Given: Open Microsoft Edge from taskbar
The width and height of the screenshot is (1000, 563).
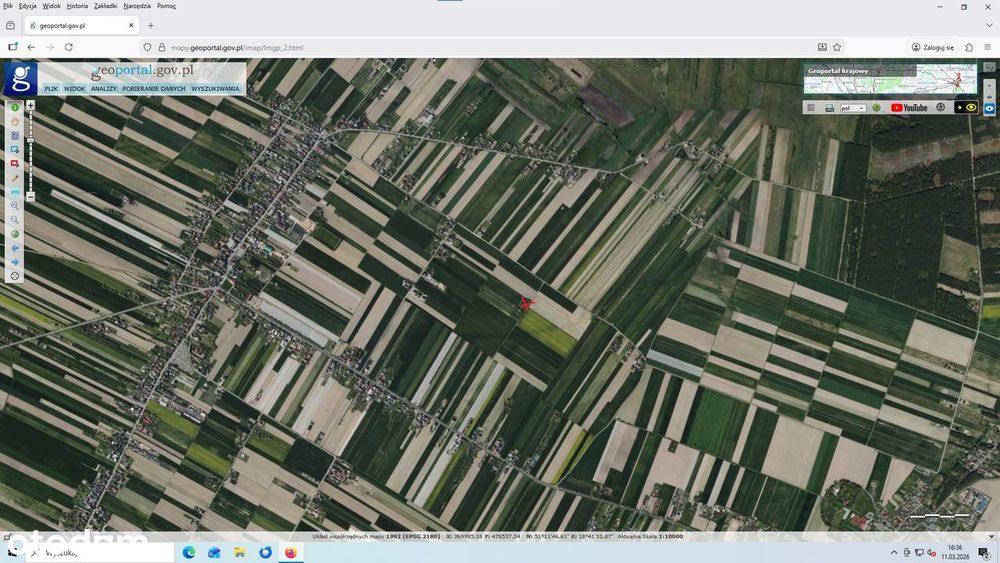Looking at the screenshot, I should [189, 552].
